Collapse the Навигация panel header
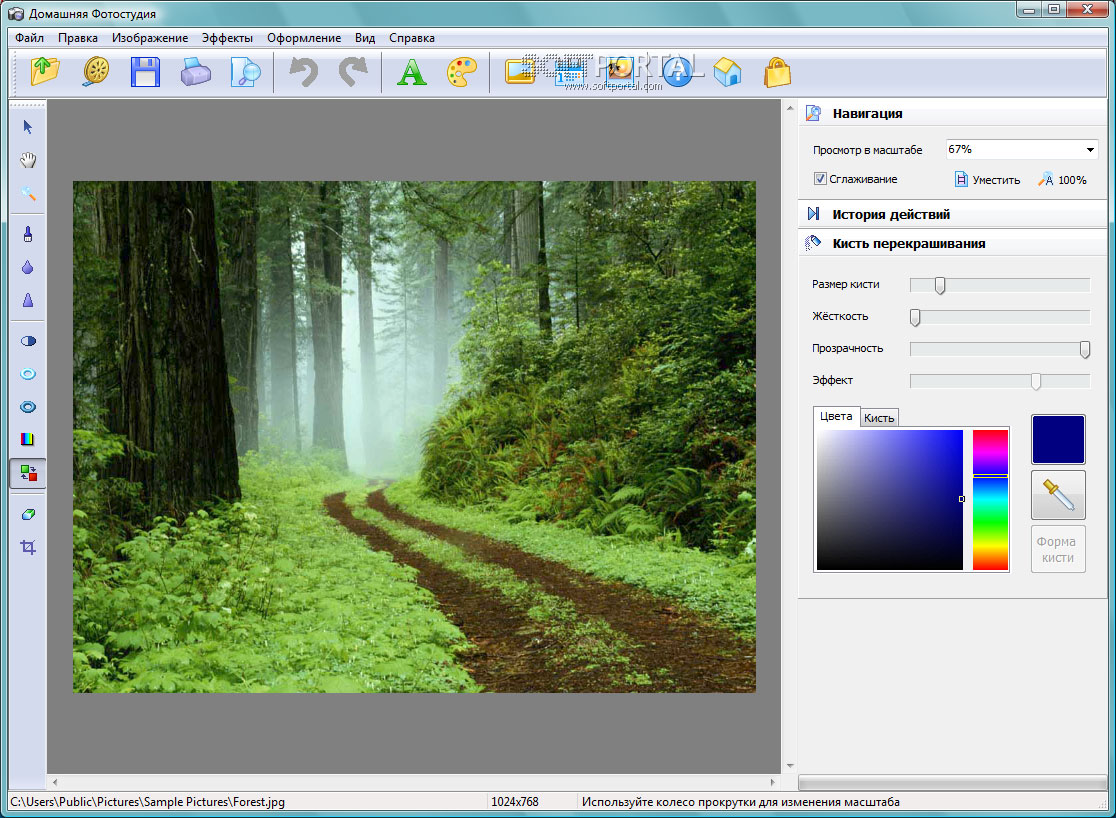Screen dimensions: 1116x818 pos(867,113)
